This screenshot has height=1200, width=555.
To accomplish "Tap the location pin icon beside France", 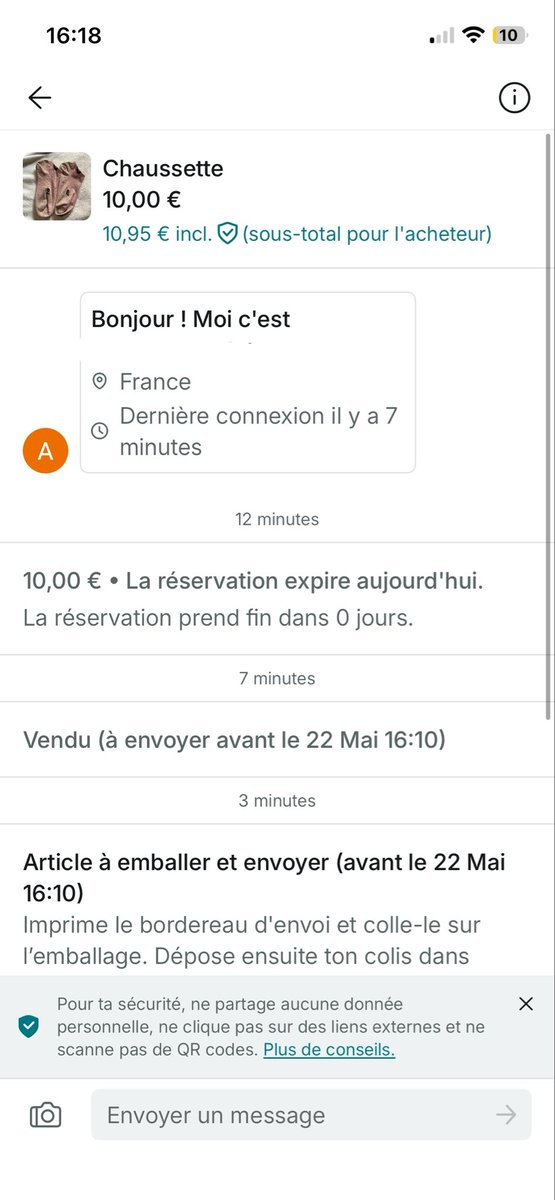I will pyautogui.click(x=99, y=381).
